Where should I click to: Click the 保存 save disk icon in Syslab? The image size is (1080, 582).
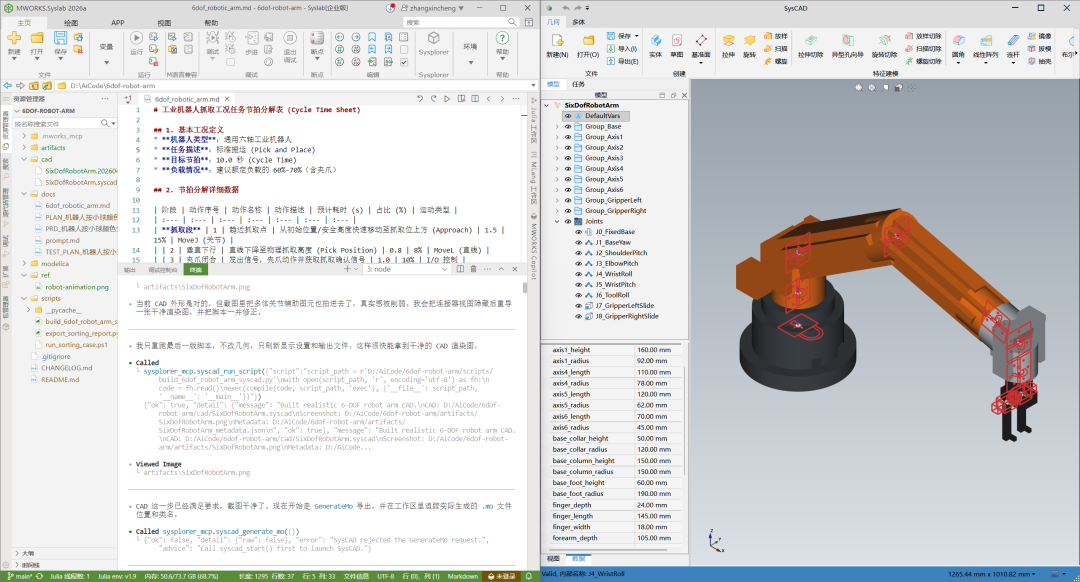point(61,38)
